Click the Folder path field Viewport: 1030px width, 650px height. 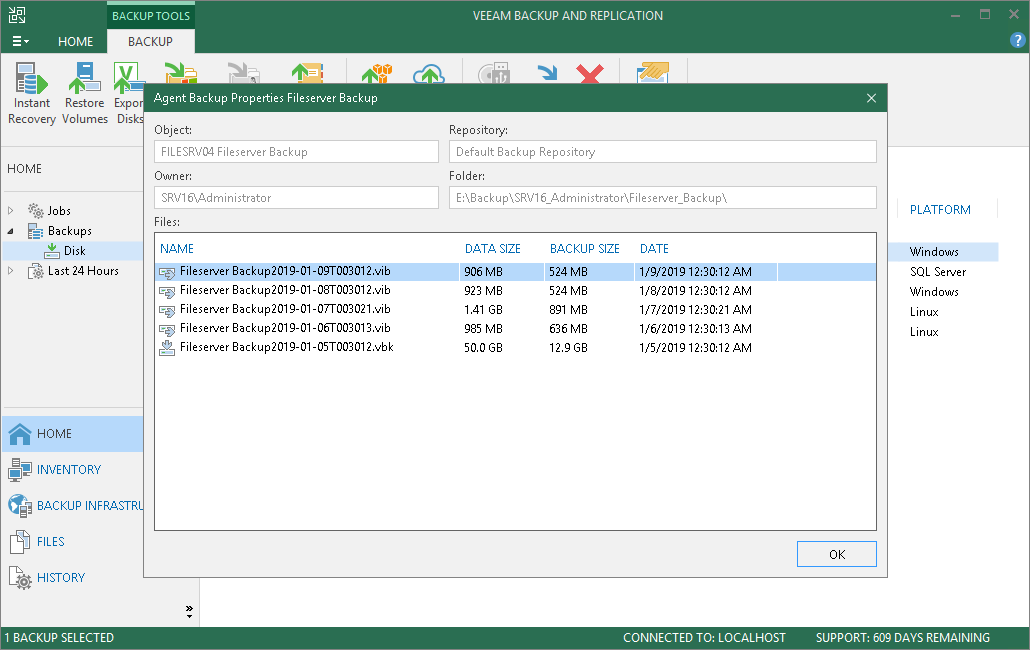pos(663,198)
